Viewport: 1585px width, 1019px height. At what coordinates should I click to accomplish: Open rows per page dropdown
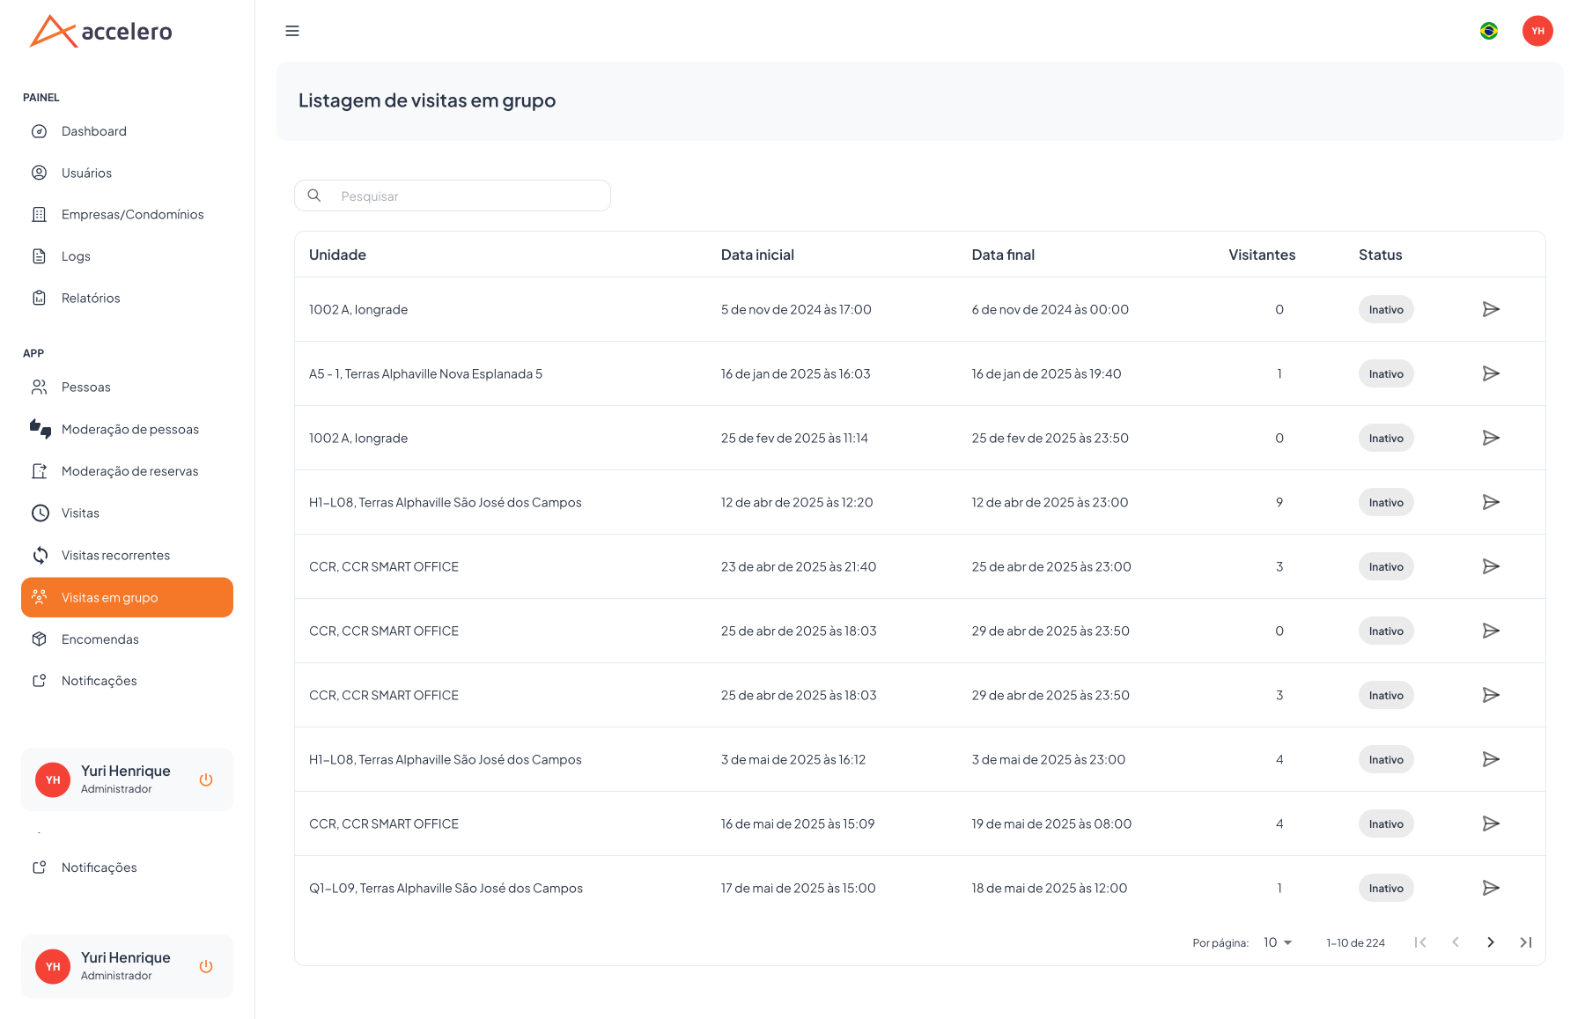click(1278, 943)
